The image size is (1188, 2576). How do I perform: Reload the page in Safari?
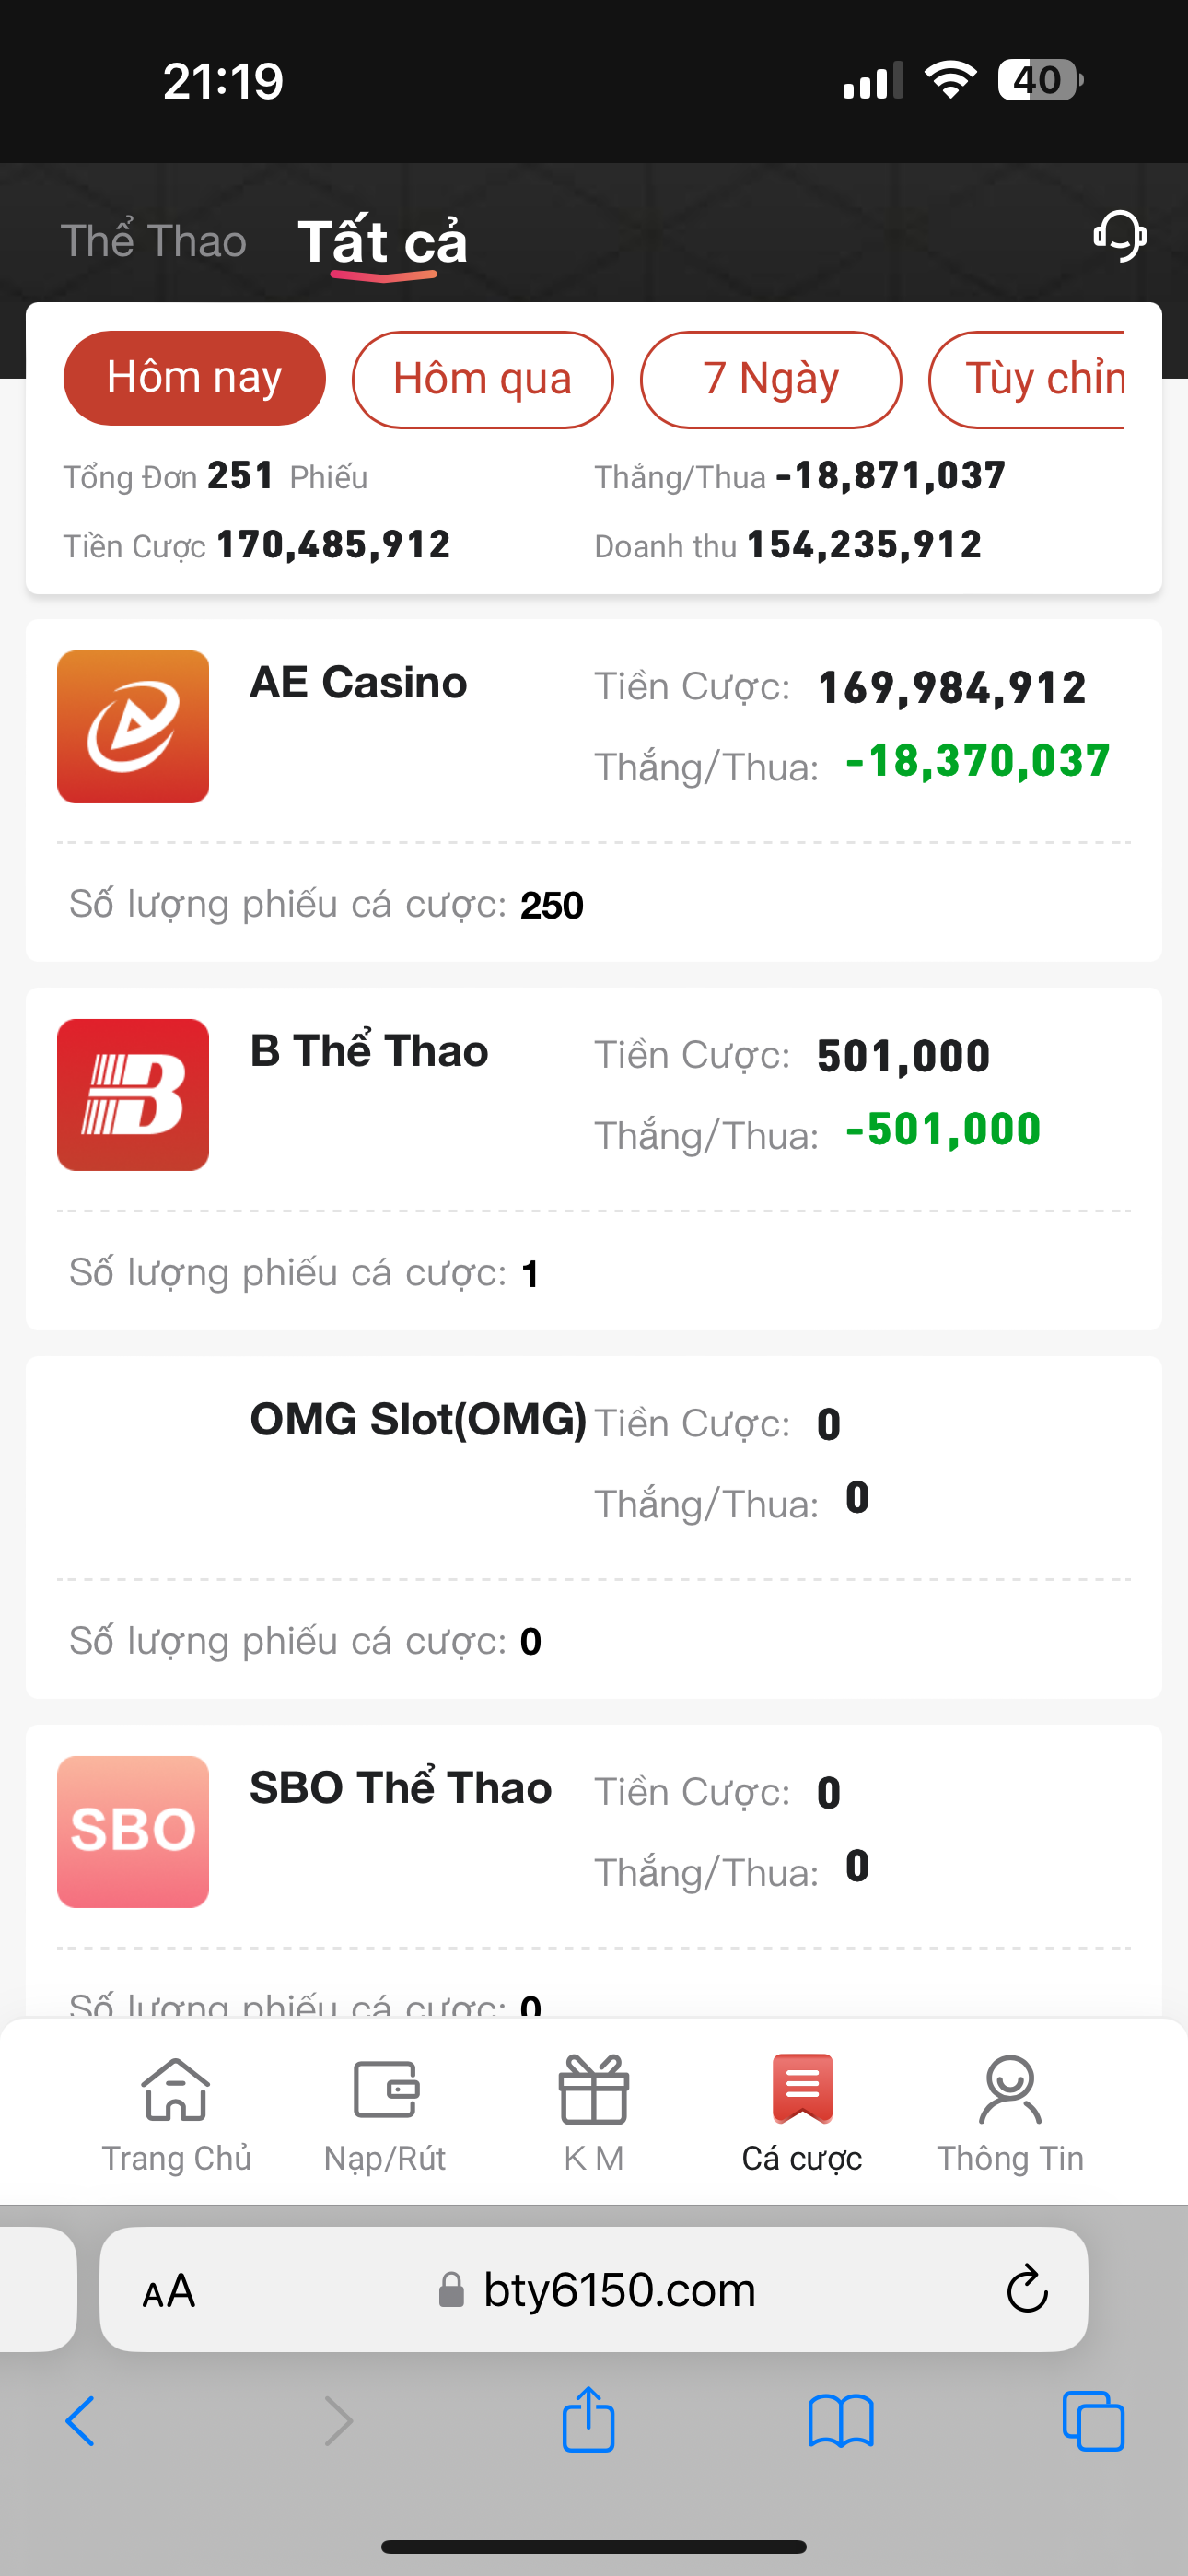pyautogui.click(x=1026, y=2290)
